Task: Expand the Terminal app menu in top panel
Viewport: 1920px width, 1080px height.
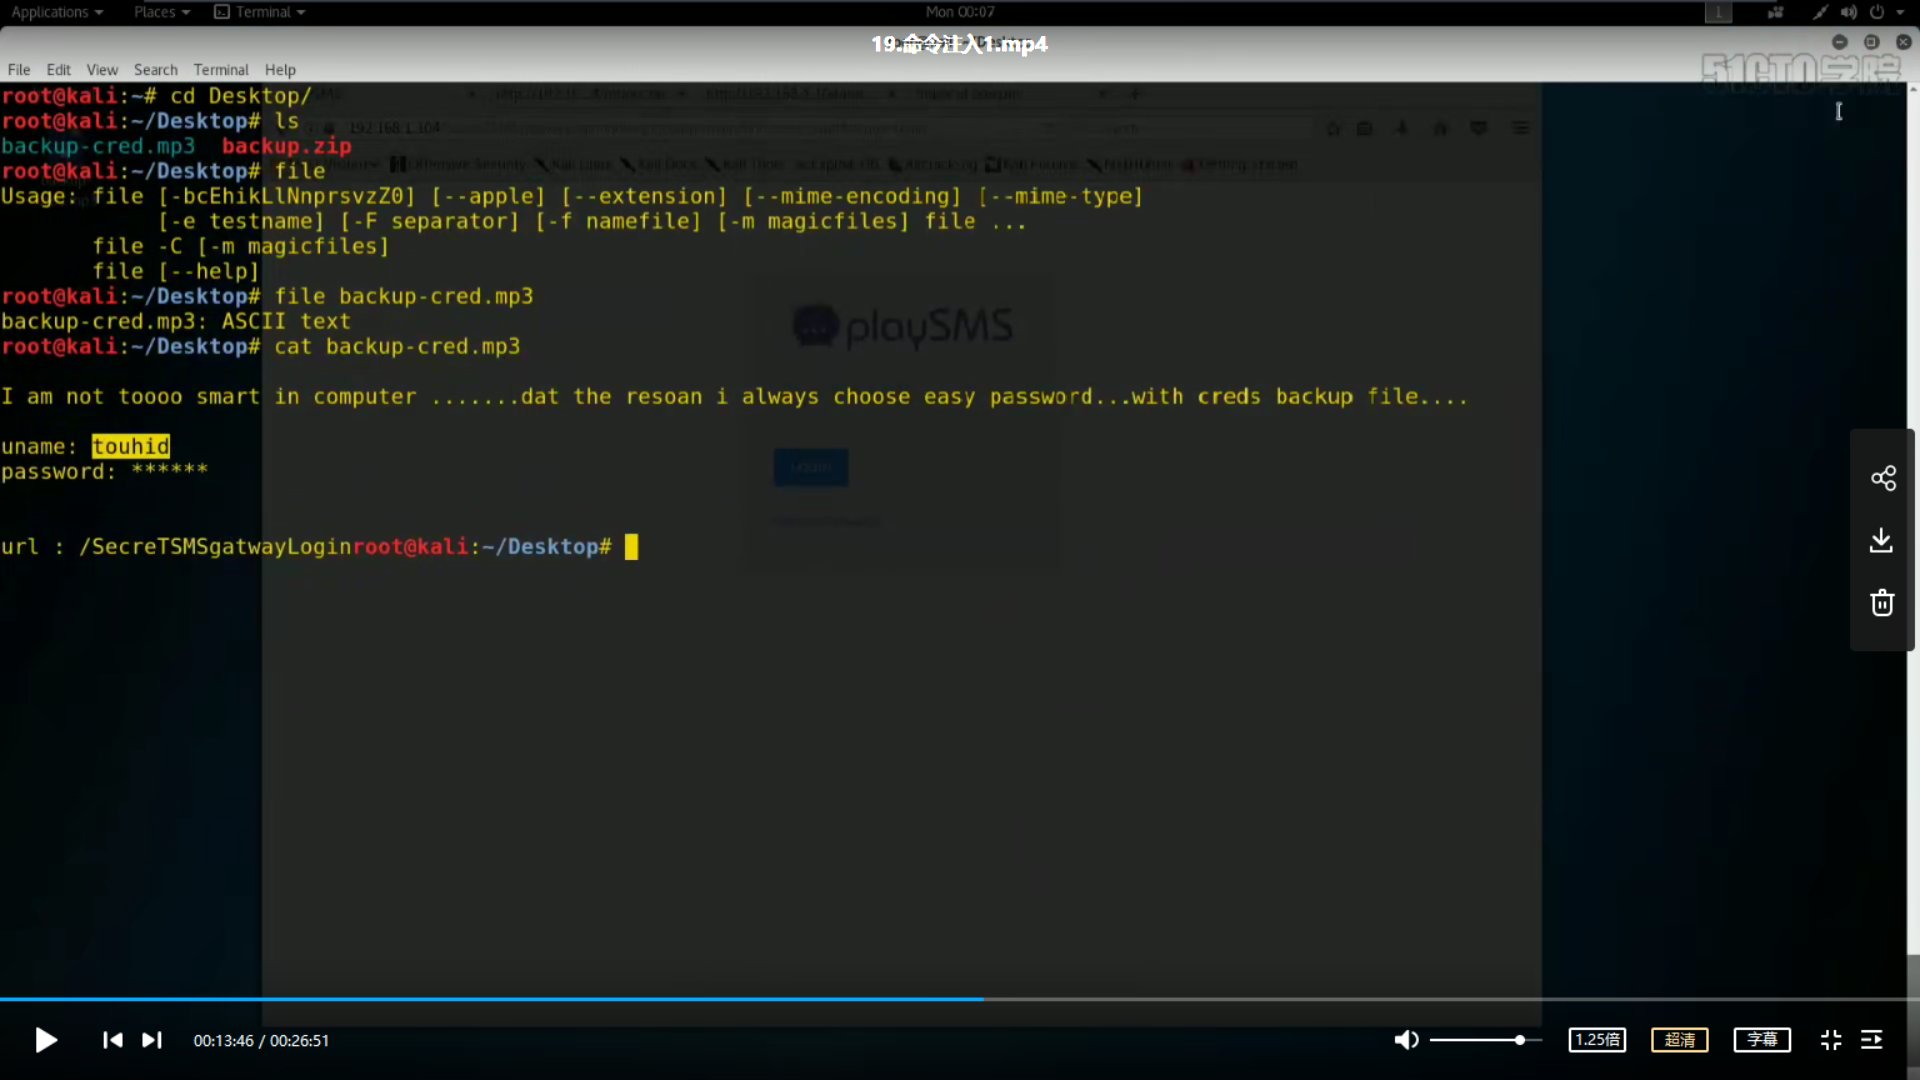Action: [x=260, y=12]
